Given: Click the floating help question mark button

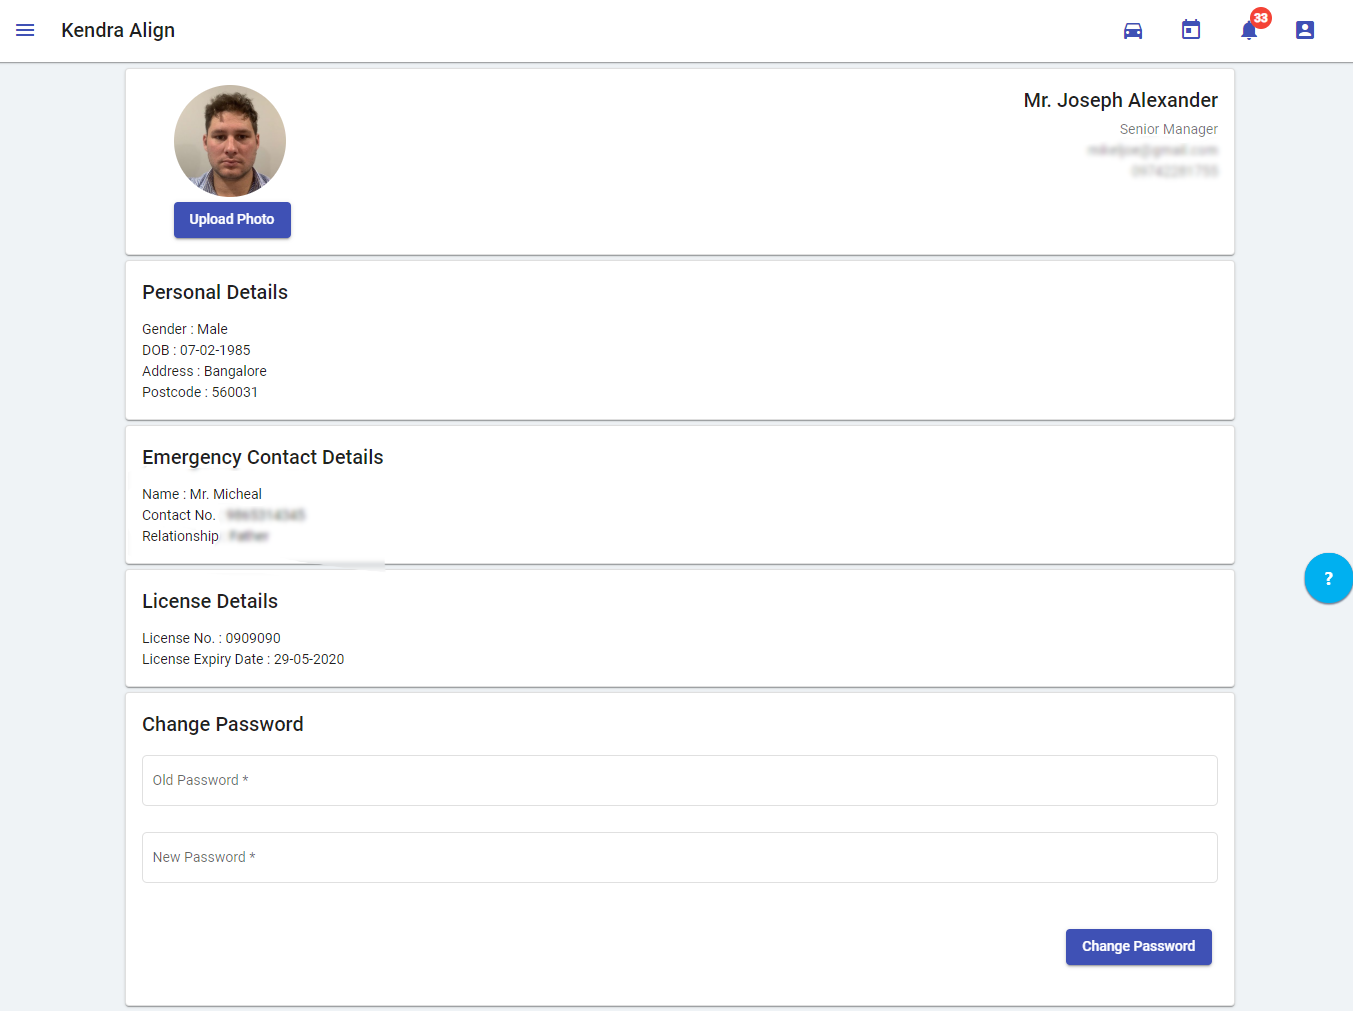Looking at the screenshot, I should pos(1328,578).
